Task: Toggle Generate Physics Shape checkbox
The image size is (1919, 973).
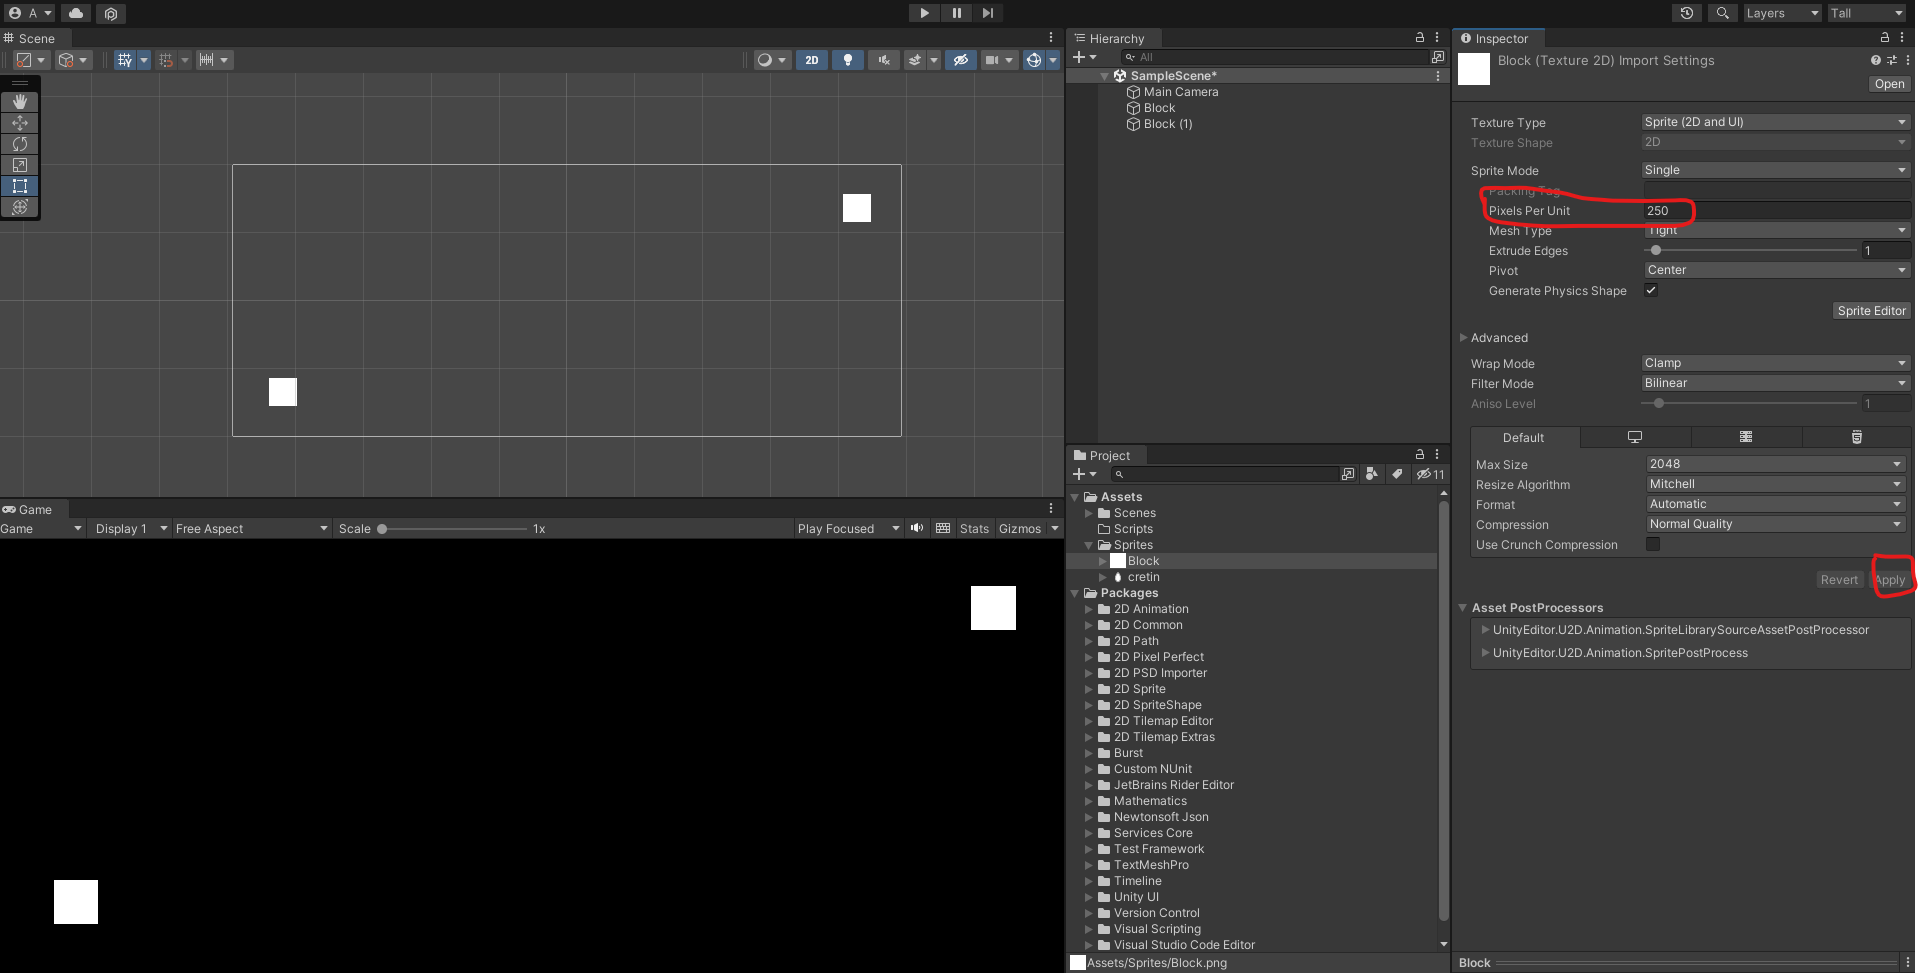Action: point(1651,290)
